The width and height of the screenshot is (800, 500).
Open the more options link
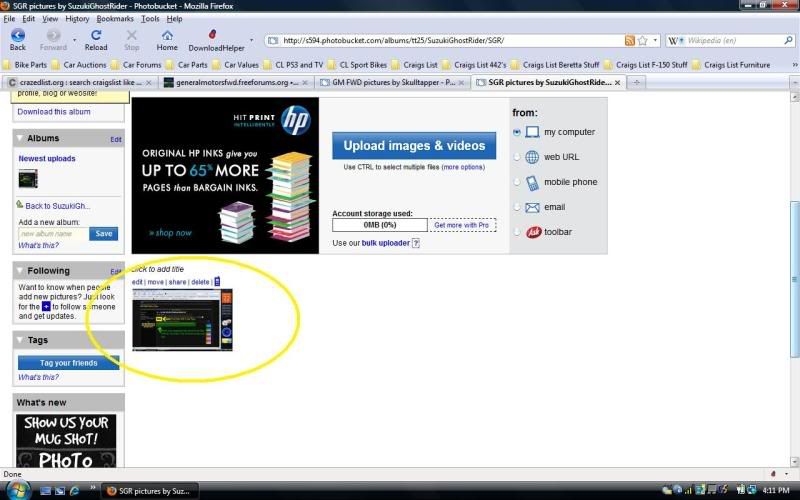tap(463, 167)
